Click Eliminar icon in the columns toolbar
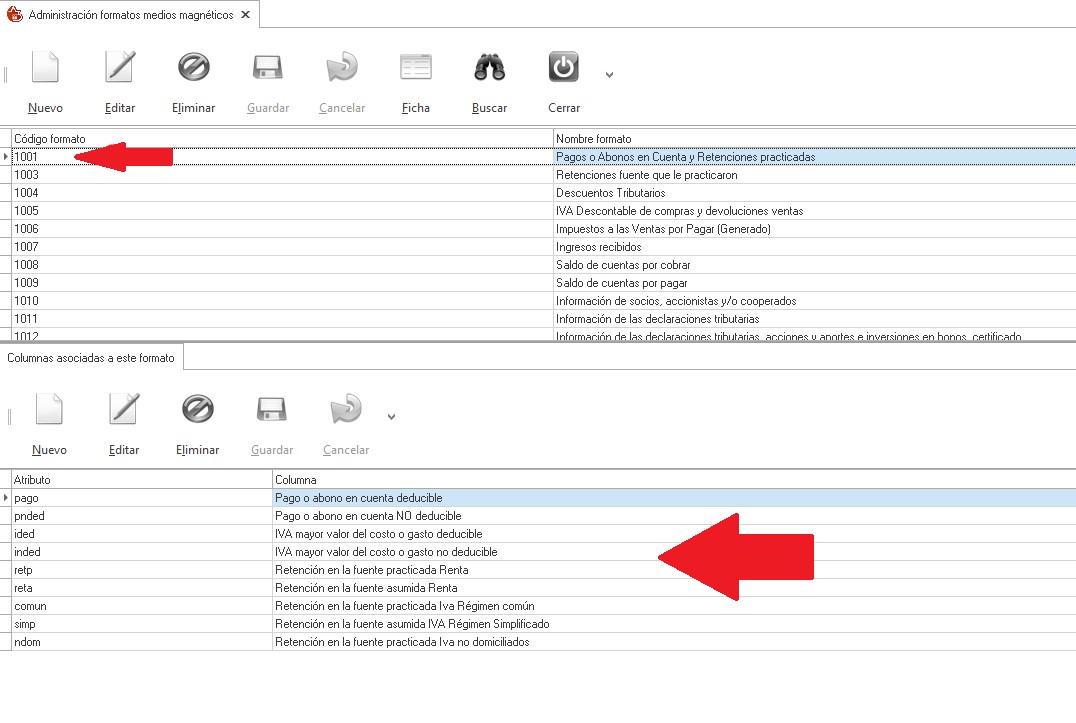The width and height of the screenshot is (1076, 723). pyautogui.click(x=197, y=410)
